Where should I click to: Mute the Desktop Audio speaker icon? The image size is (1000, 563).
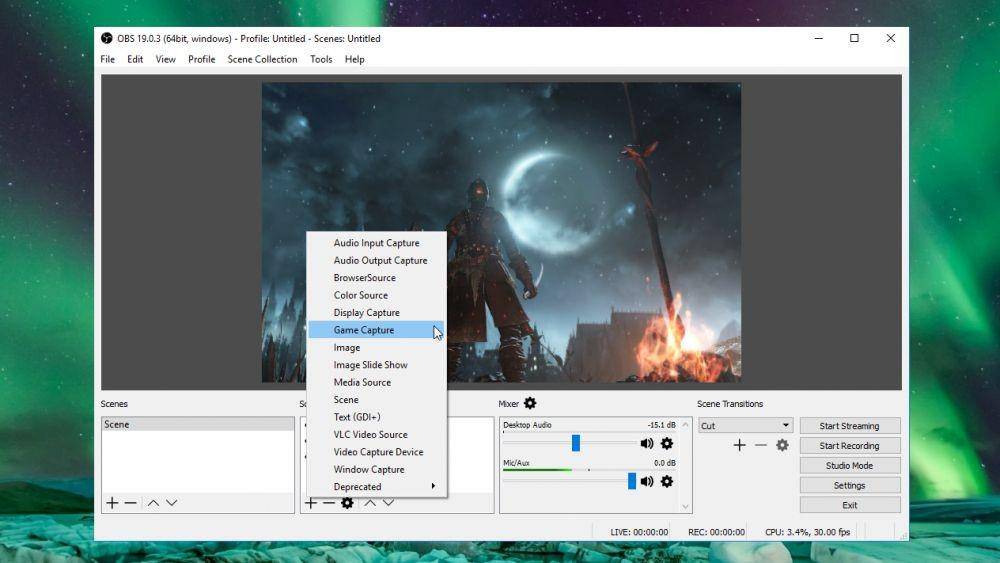[x=647, y=443]
